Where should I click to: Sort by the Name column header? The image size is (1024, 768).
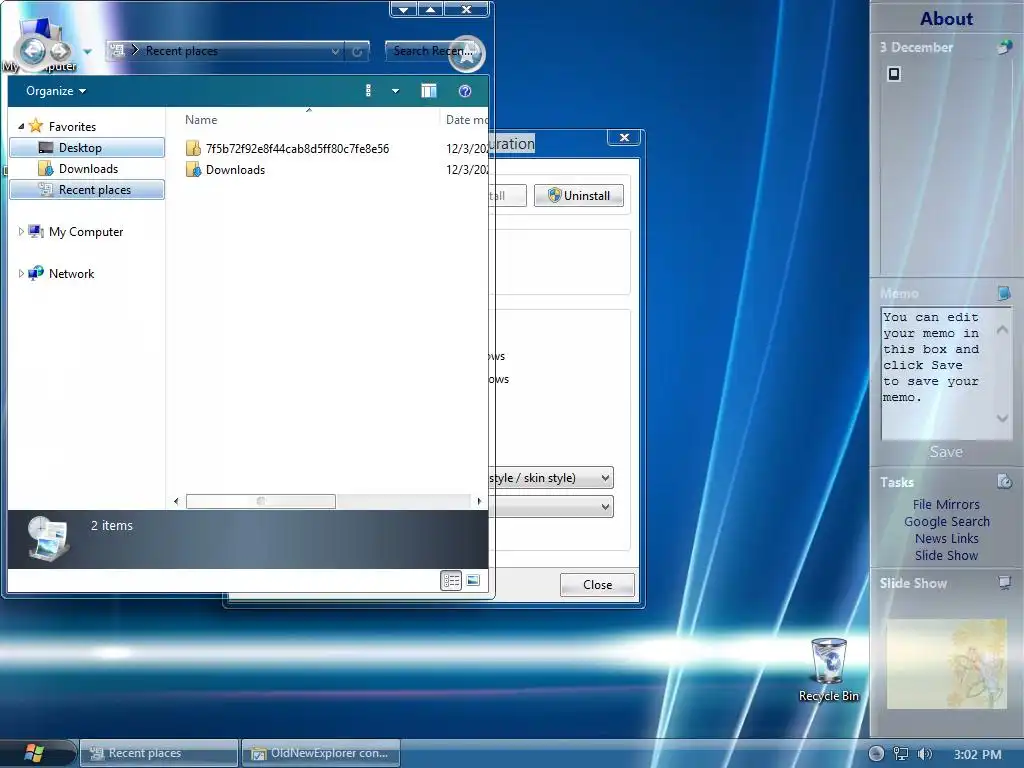click(x=200, y=120)
